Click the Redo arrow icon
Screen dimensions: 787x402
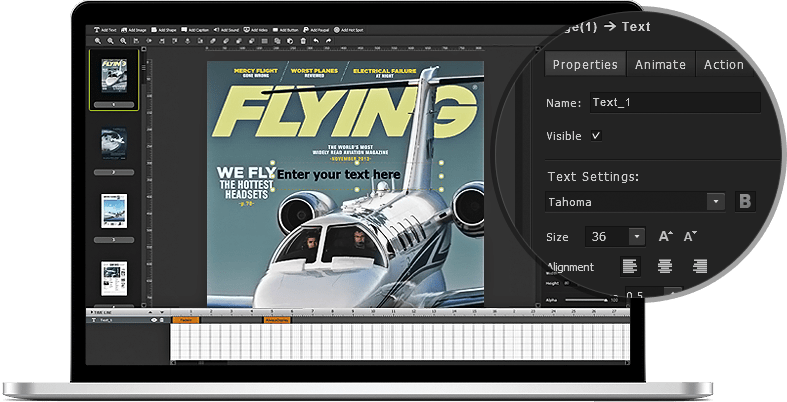[328, 41]
